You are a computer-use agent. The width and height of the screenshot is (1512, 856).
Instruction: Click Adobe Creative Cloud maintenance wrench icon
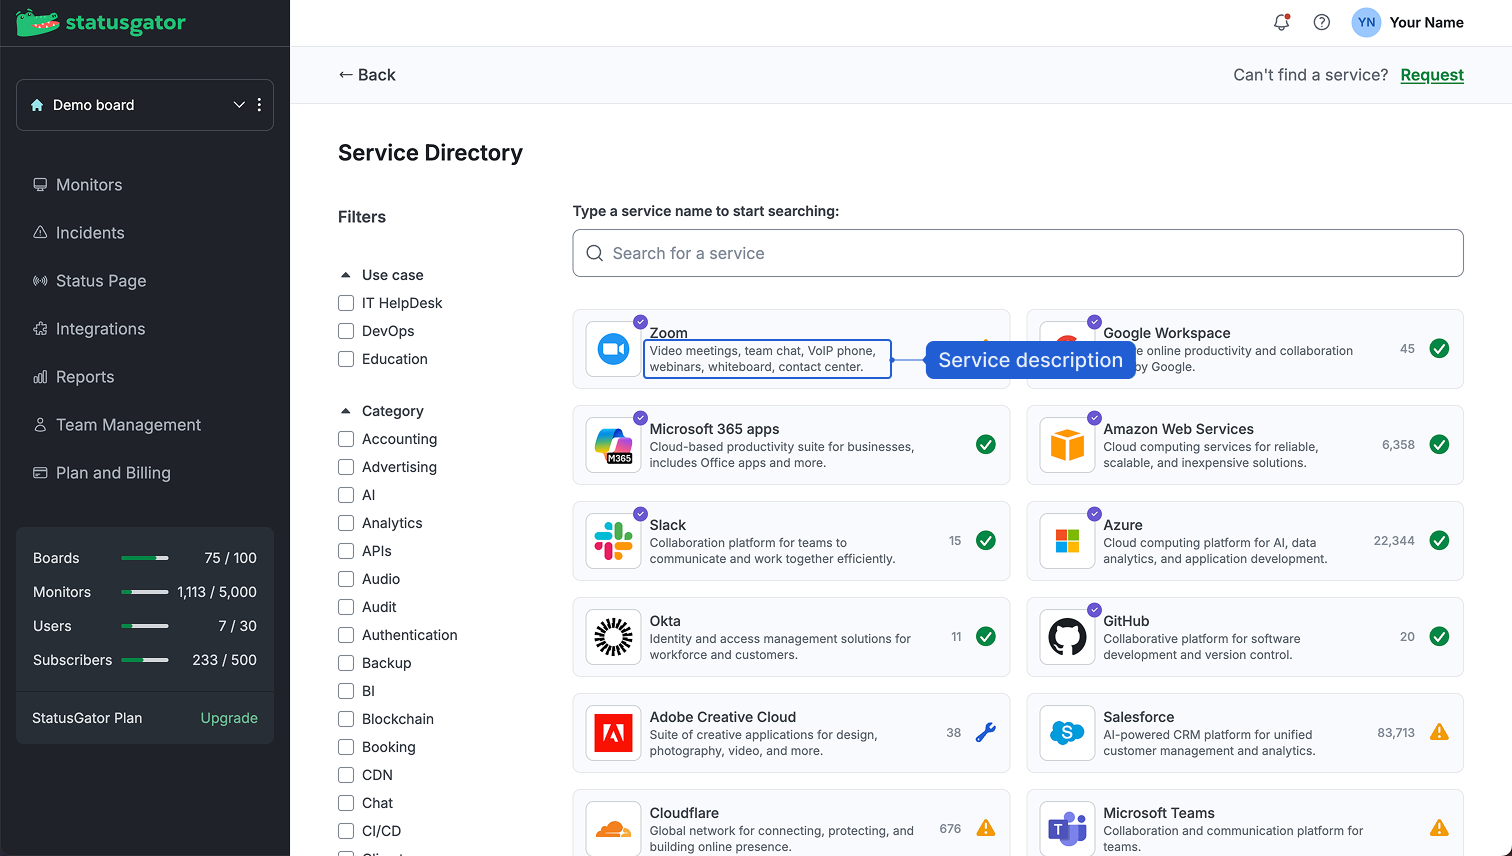(986, 733)
